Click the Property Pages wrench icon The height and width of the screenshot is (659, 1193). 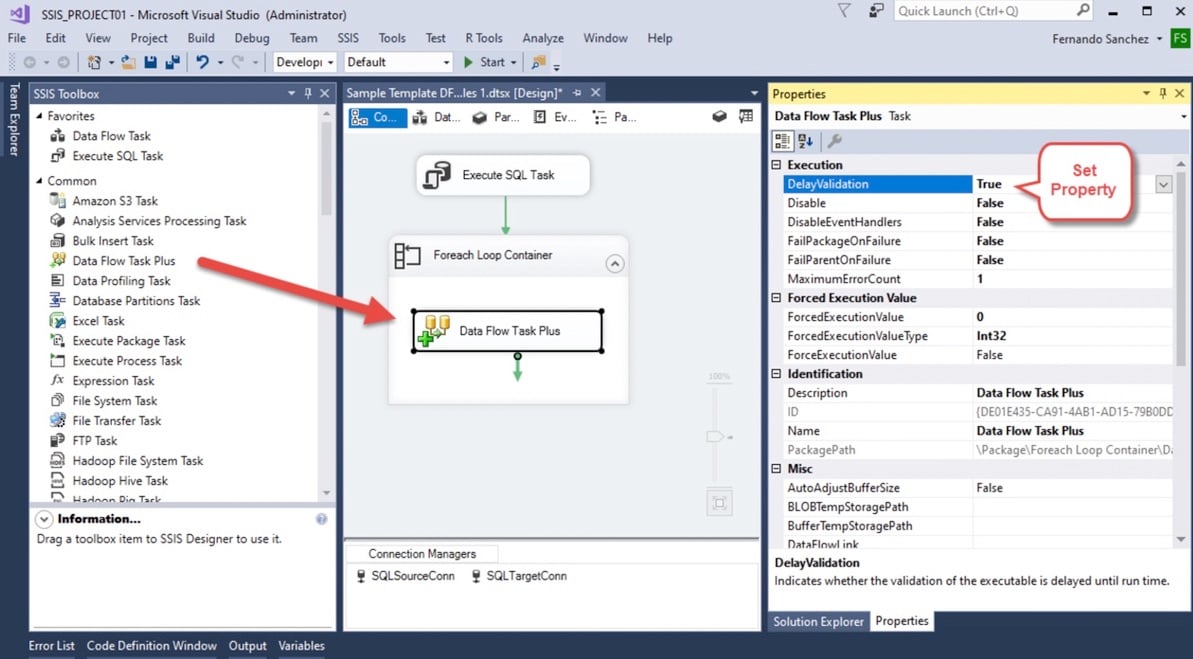[x=835, y=141]
